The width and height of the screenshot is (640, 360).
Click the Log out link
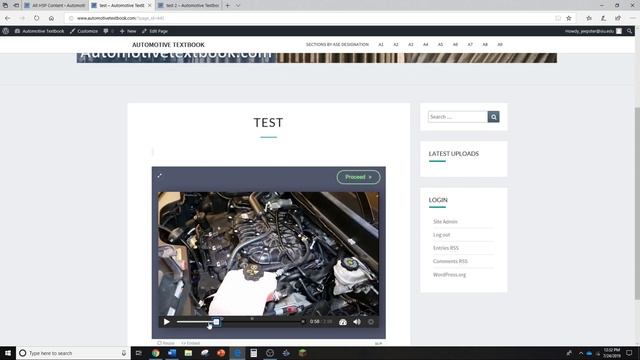[441, 235]
